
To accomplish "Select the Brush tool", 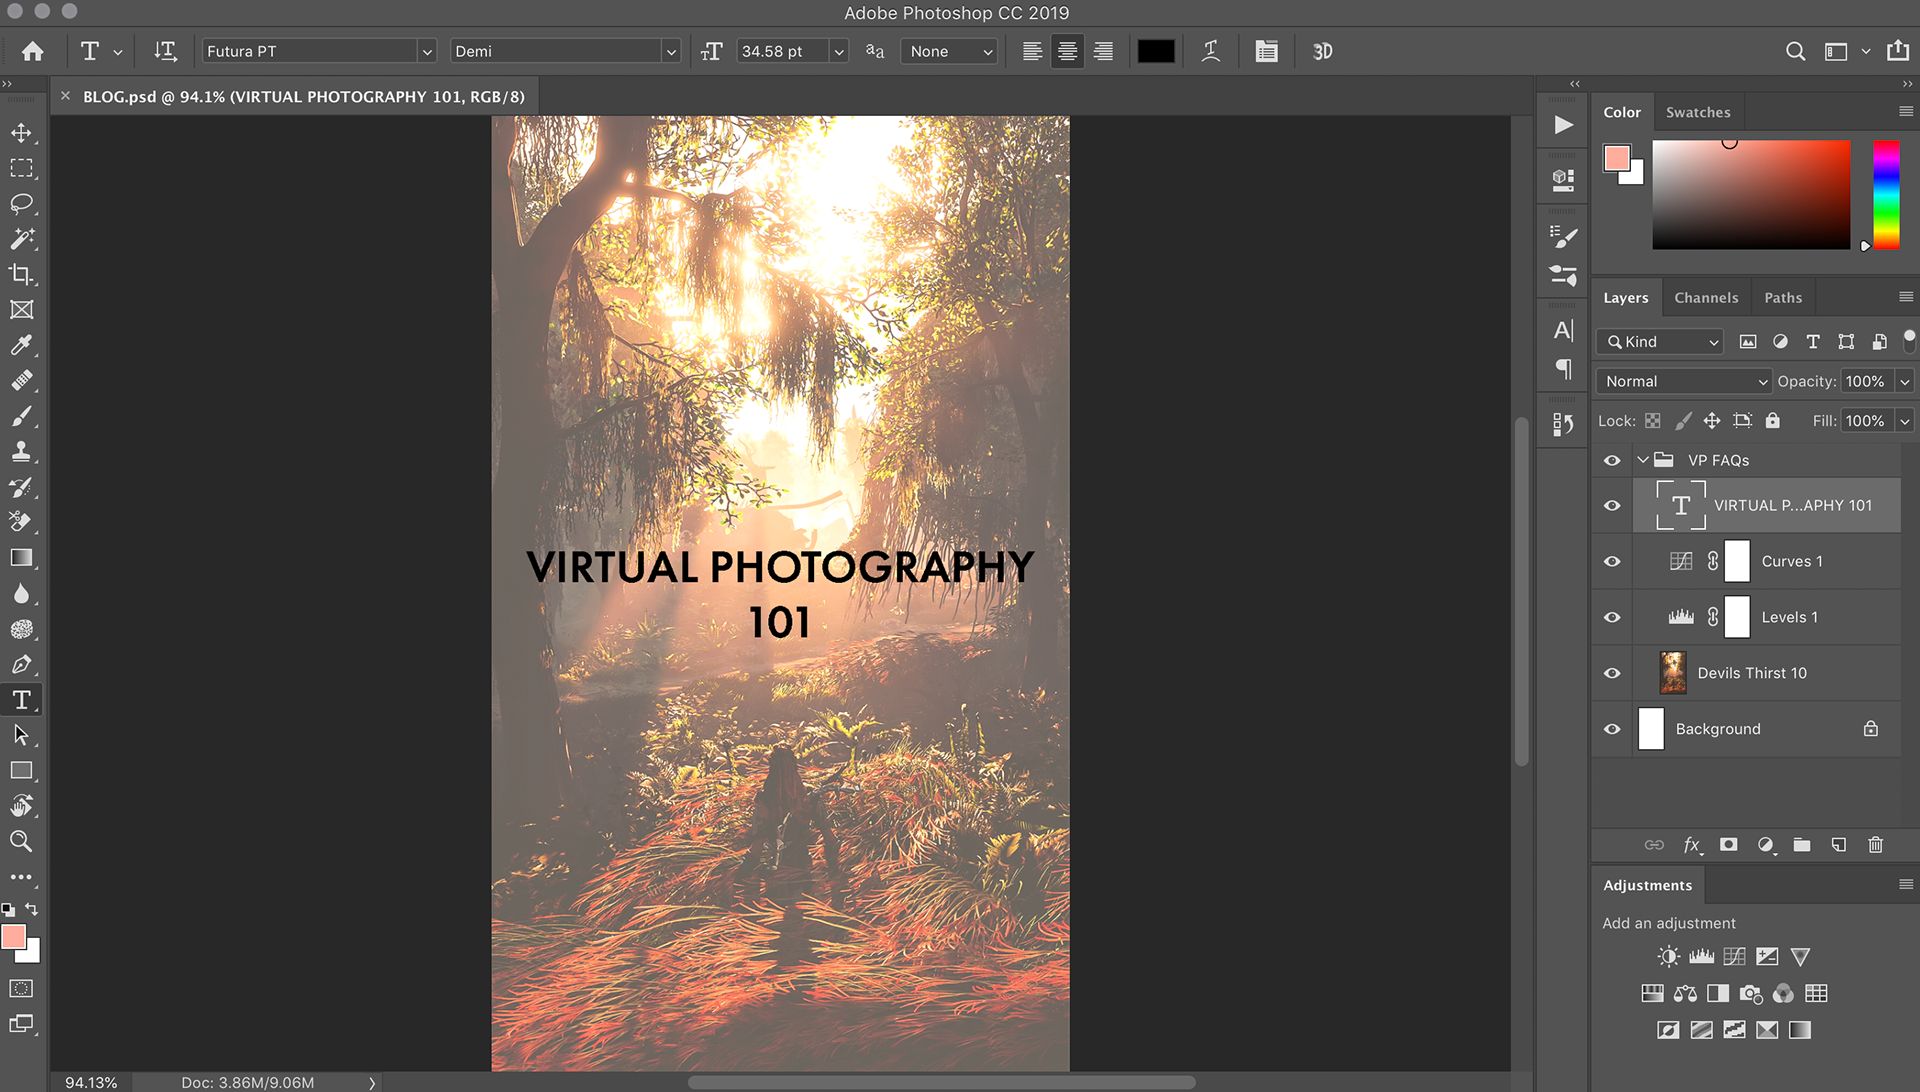I will pyautogui.click(x=21, y=416).
